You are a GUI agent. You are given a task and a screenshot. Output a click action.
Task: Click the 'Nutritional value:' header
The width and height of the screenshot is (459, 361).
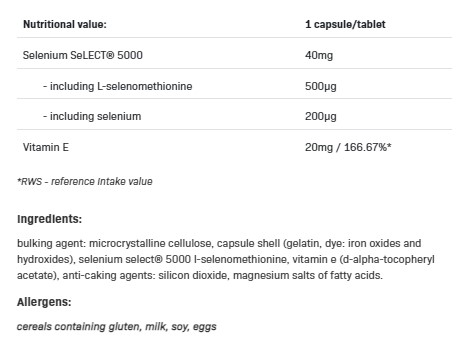[65, 24]
